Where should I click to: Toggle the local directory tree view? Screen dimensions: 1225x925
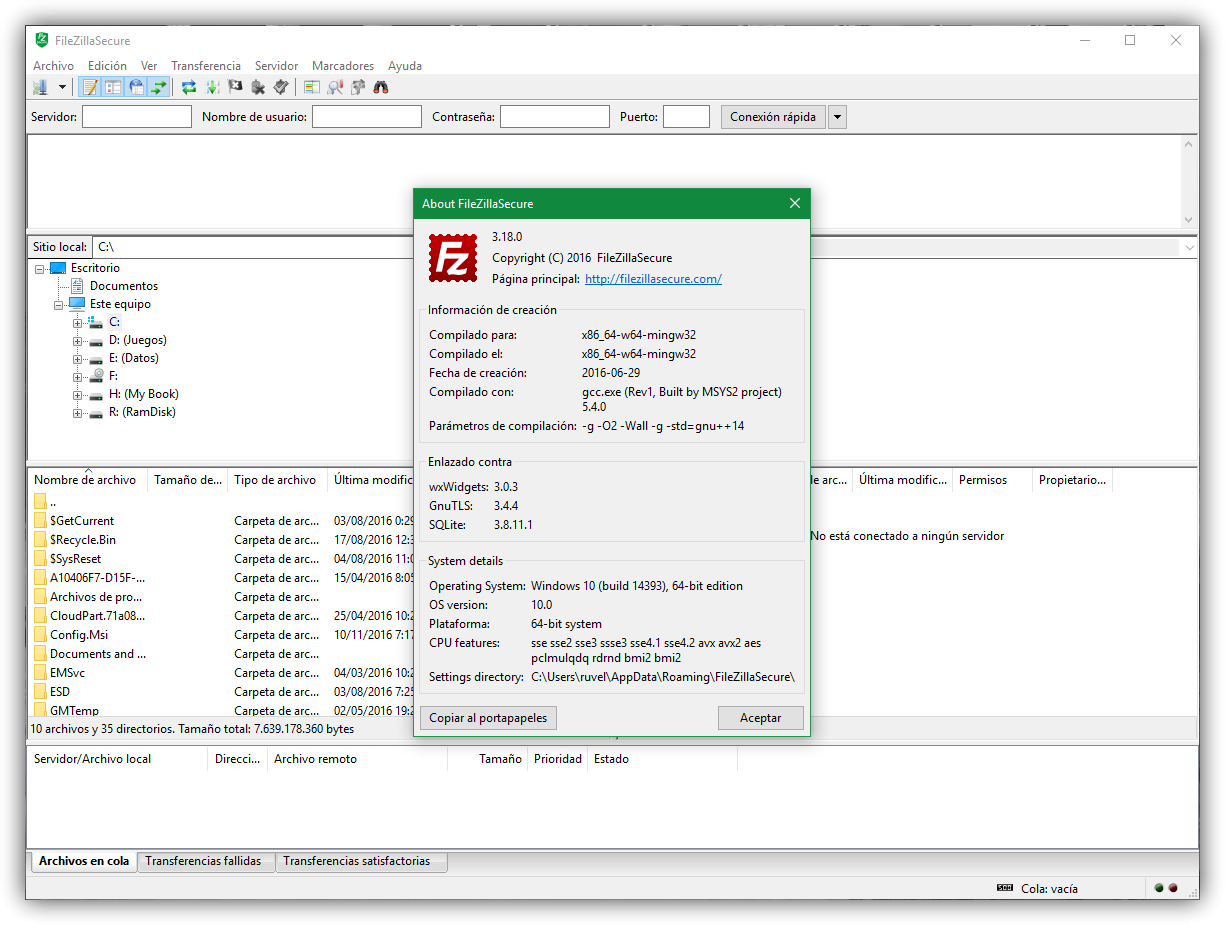coord(113,87)
